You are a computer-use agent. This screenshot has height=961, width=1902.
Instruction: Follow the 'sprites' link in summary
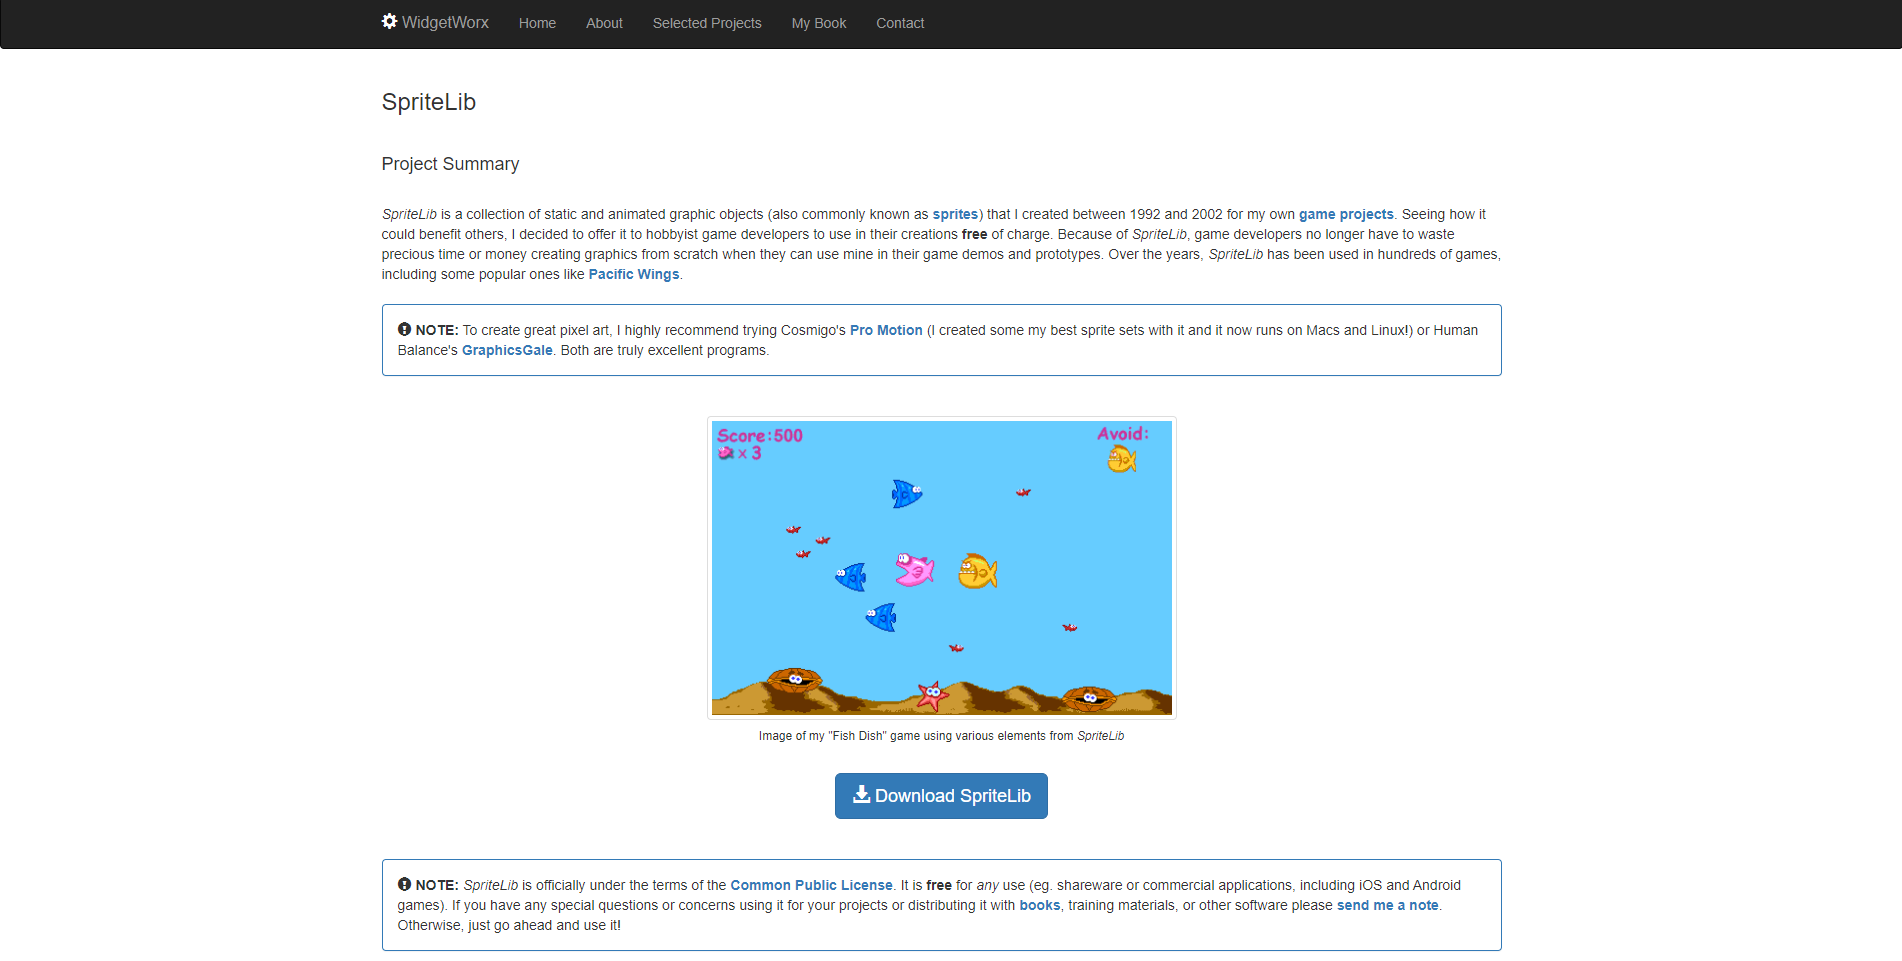pos(955,214)
